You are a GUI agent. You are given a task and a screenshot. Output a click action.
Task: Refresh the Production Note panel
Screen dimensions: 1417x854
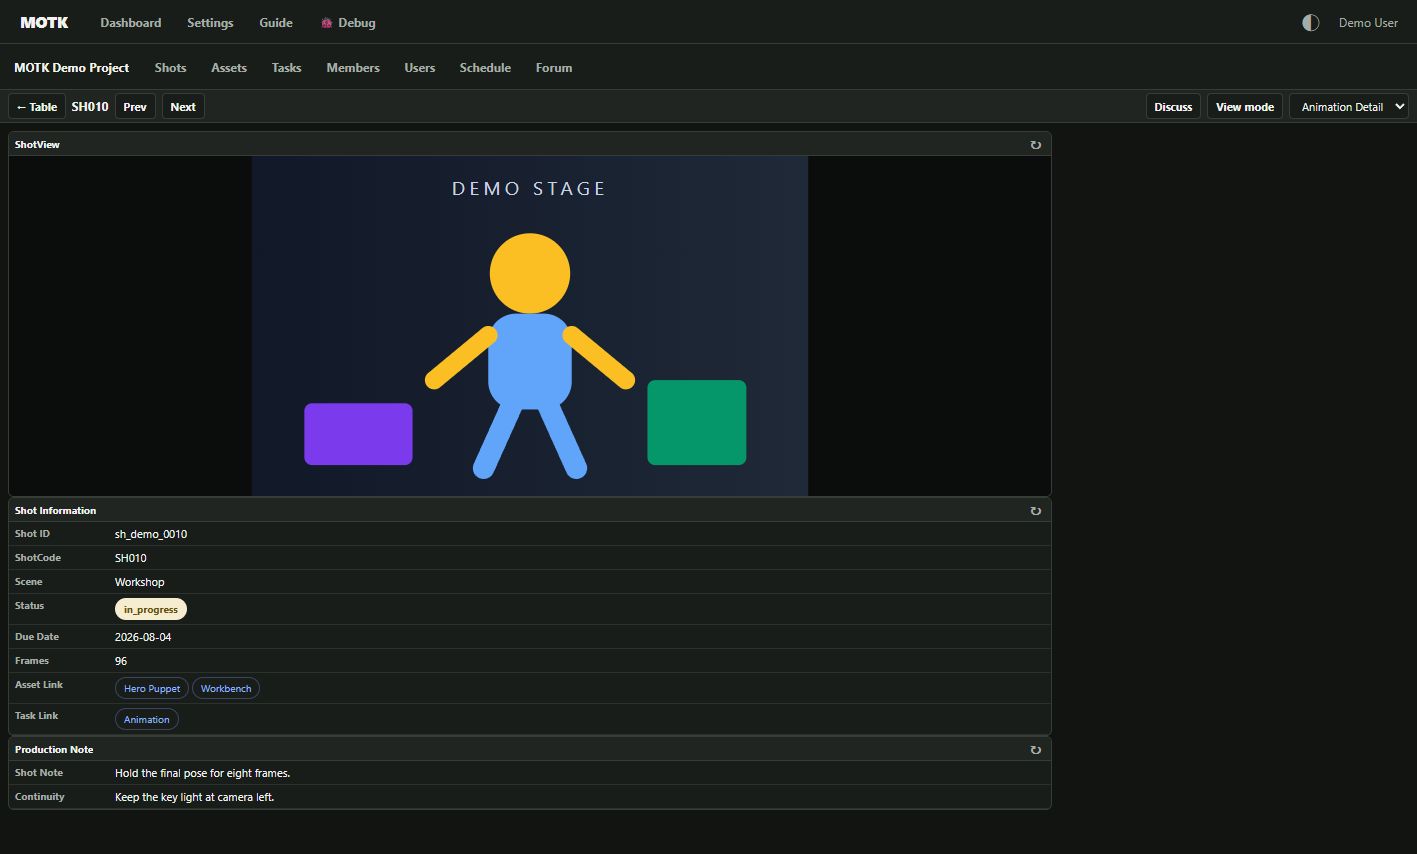[x=1035, y=750]
